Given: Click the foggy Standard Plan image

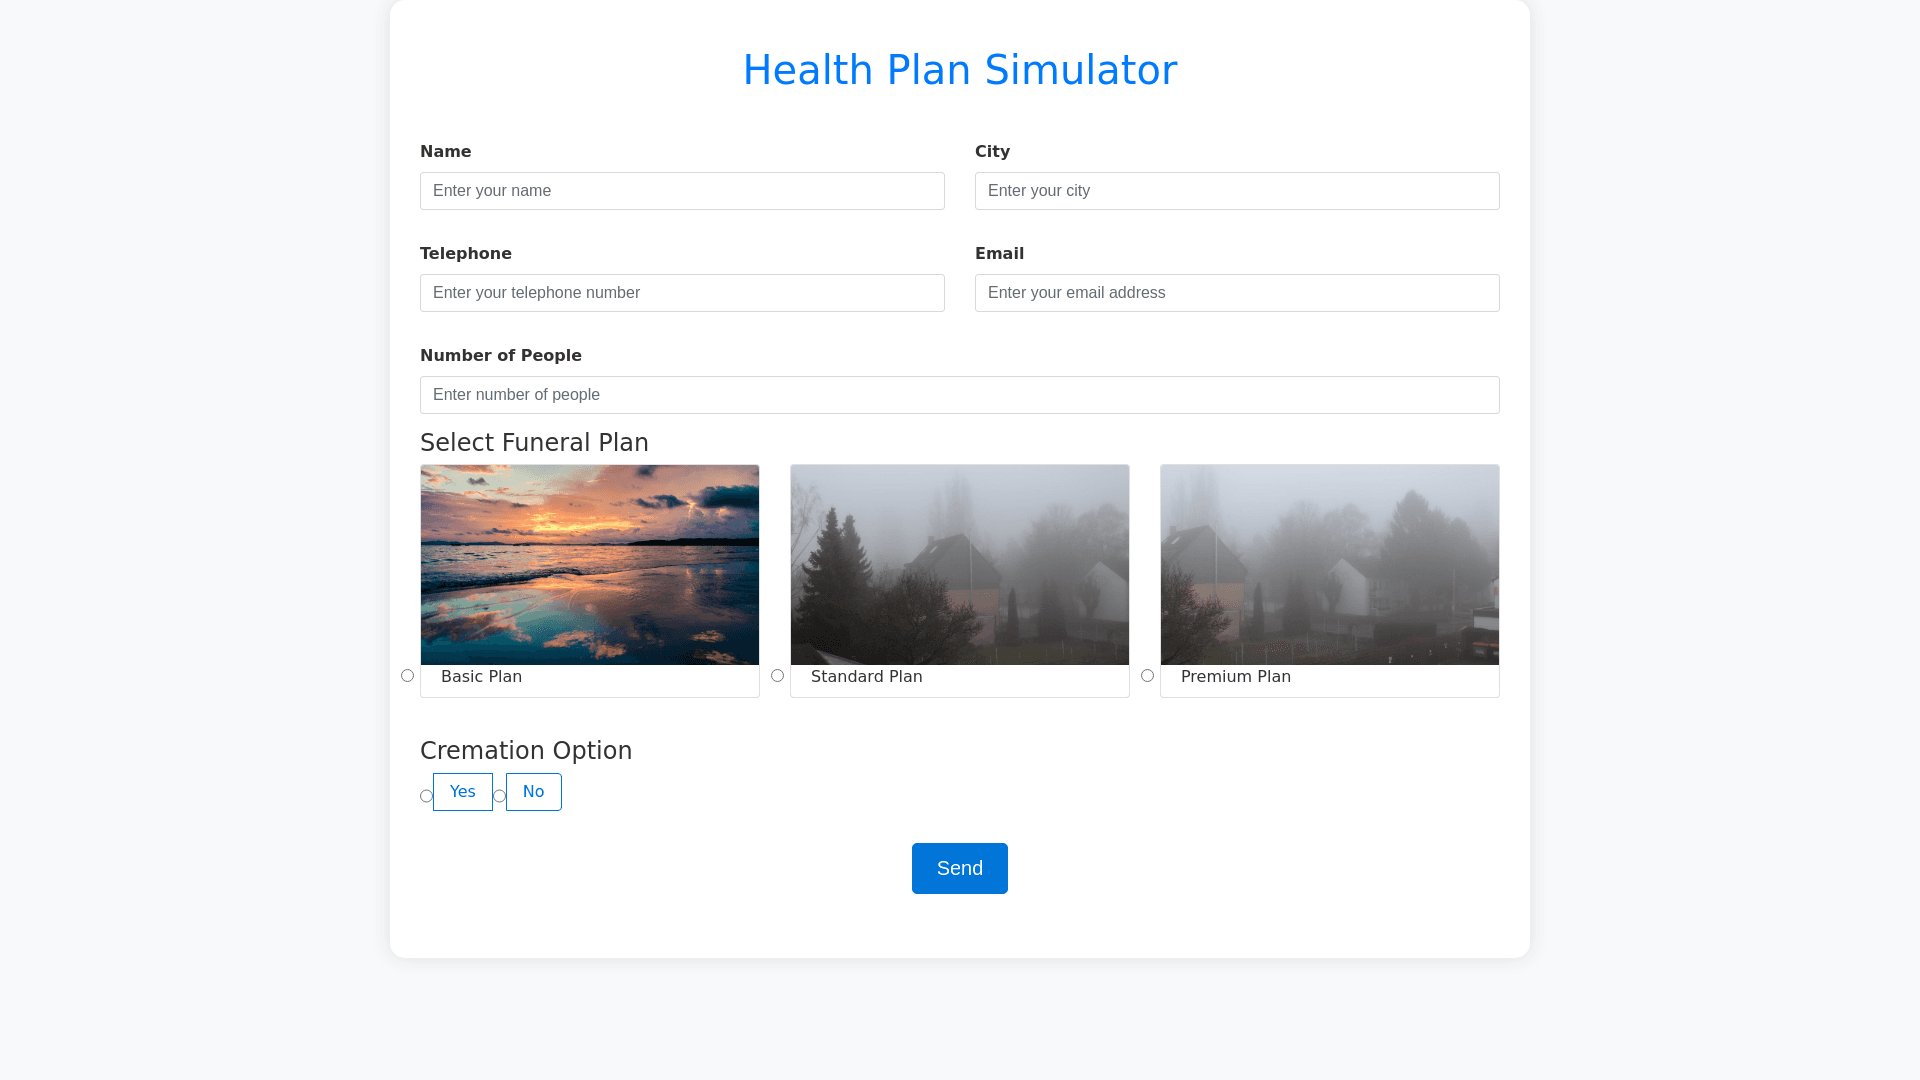Looking at the screenshot, I should pyautogui.click(x=960, y=565).
